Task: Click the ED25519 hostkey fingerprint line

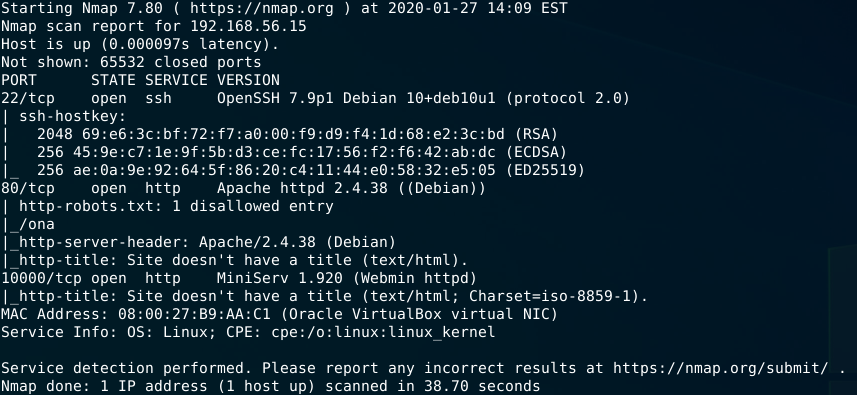Action: click(310, 170)
